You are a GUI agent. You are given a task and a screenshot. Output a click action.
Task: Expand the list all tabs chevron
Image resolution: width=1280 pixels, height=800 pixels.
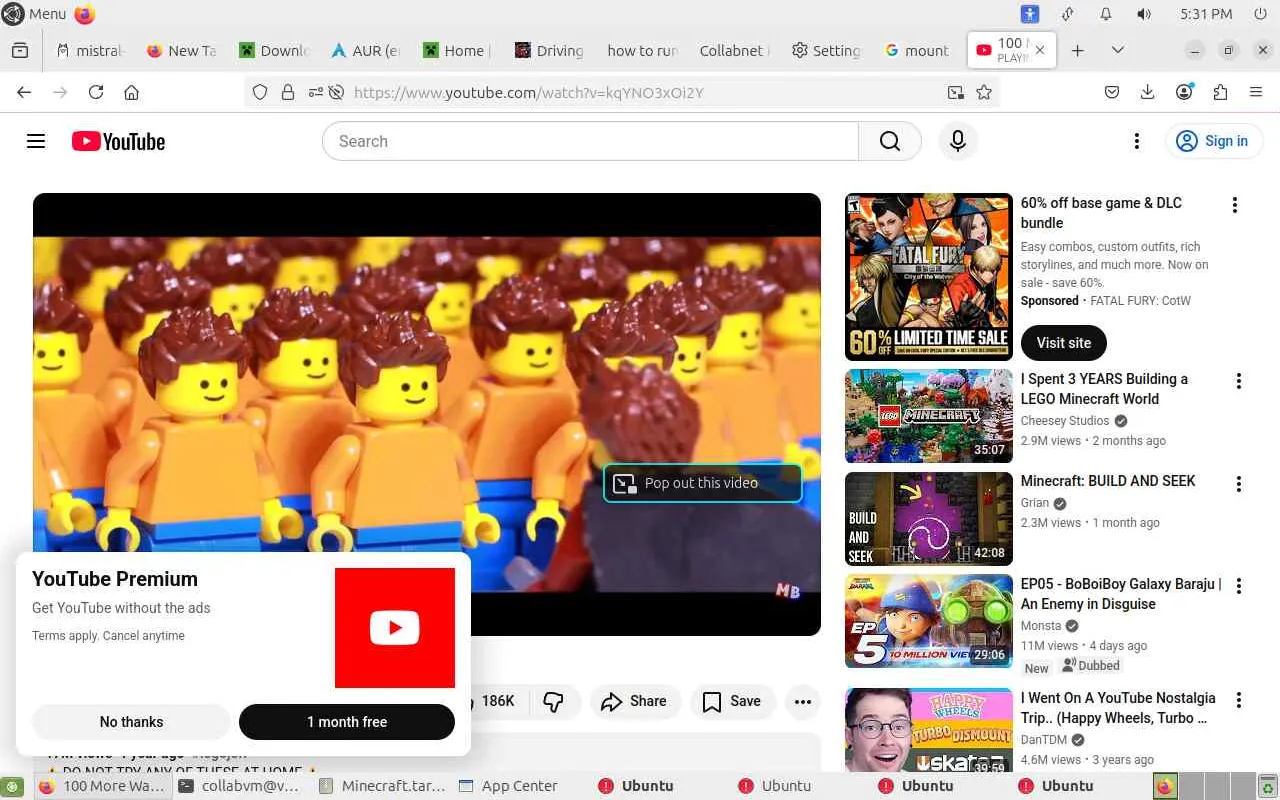click(1118, 50)
